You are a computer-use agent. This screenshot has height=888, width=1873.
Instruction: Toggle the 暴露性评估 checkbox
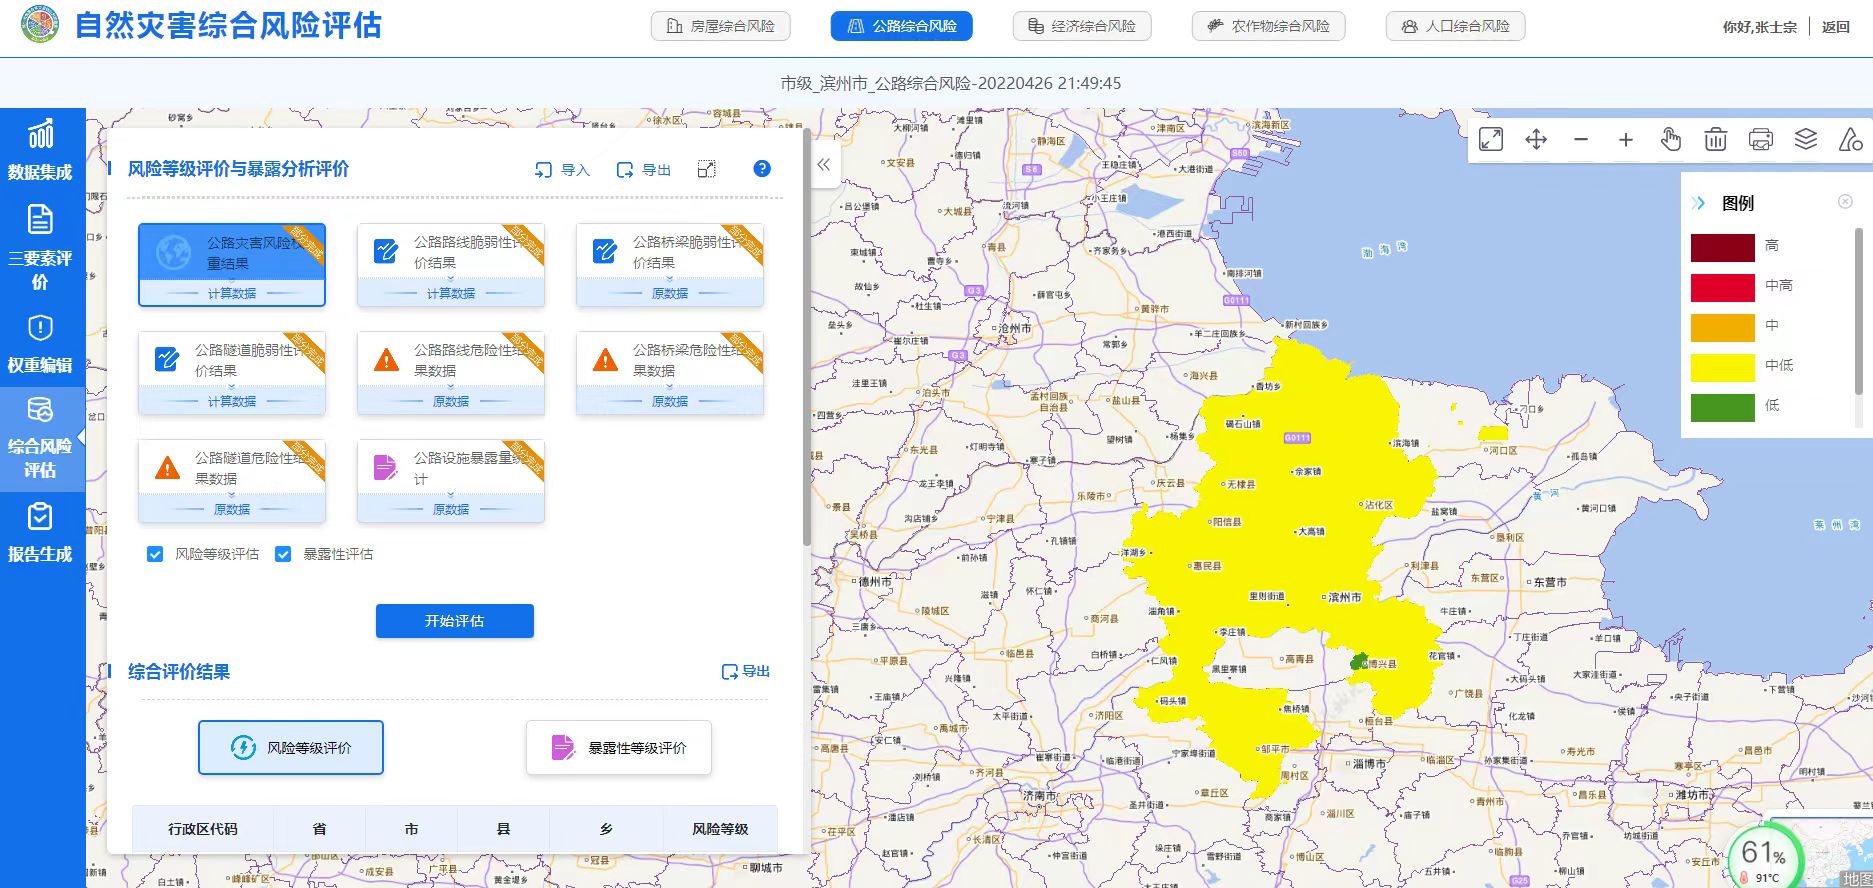pos(283,554)
